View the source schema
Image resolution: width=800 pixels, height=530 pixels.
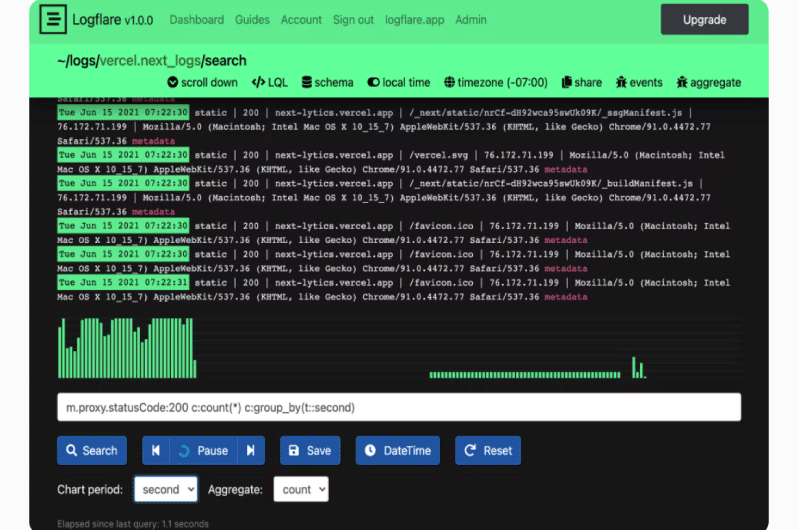click(327, 82)
